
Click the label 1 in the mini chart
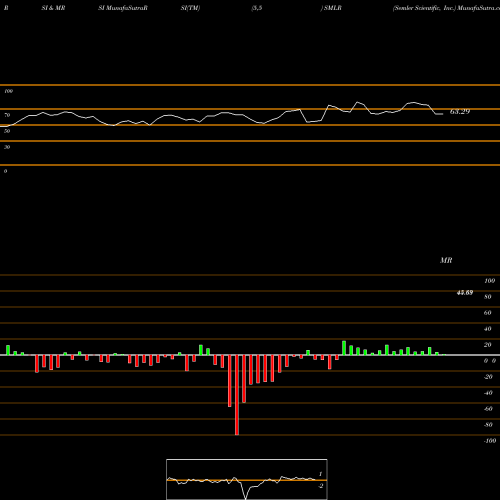pyautogui.click(x=321, y=474)
